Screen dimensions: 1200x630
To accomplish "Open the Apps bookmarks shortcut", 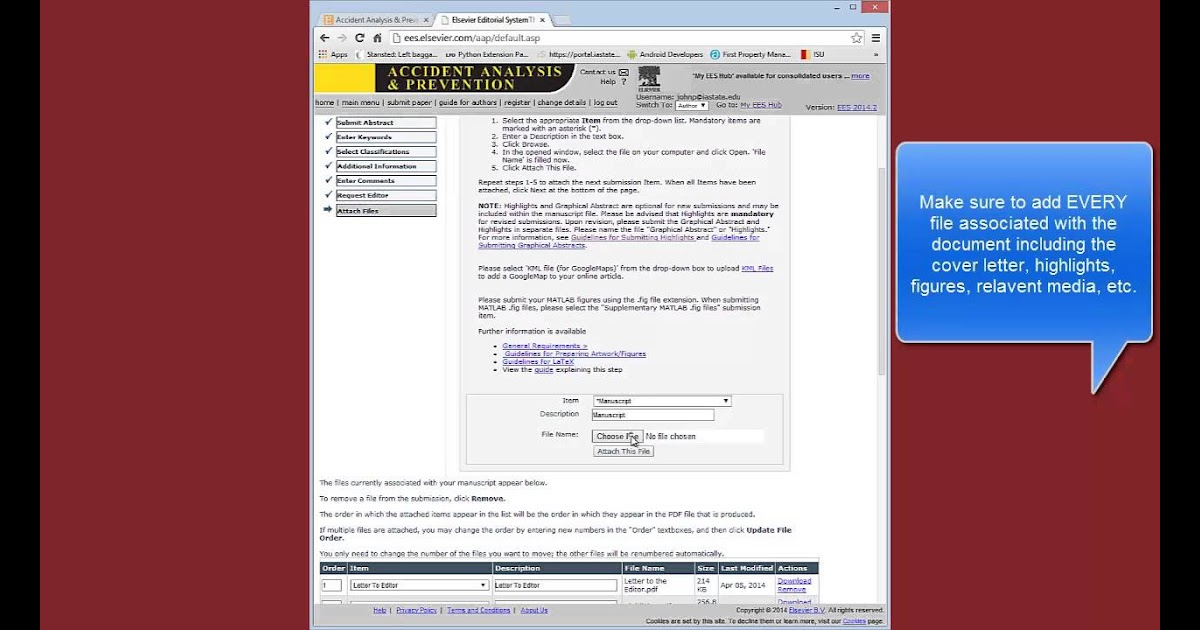I will click(x=333, y=54).
